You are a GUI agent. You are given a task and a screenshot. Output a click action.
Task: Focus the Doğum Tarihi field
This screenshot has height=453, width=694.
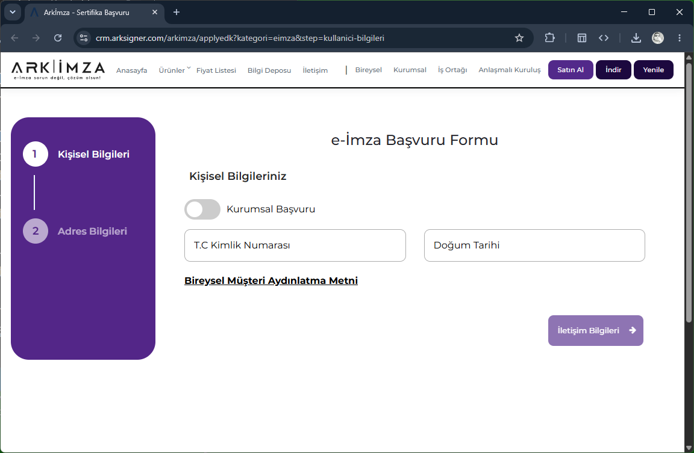pyautogui.click(x=534, y=245)
